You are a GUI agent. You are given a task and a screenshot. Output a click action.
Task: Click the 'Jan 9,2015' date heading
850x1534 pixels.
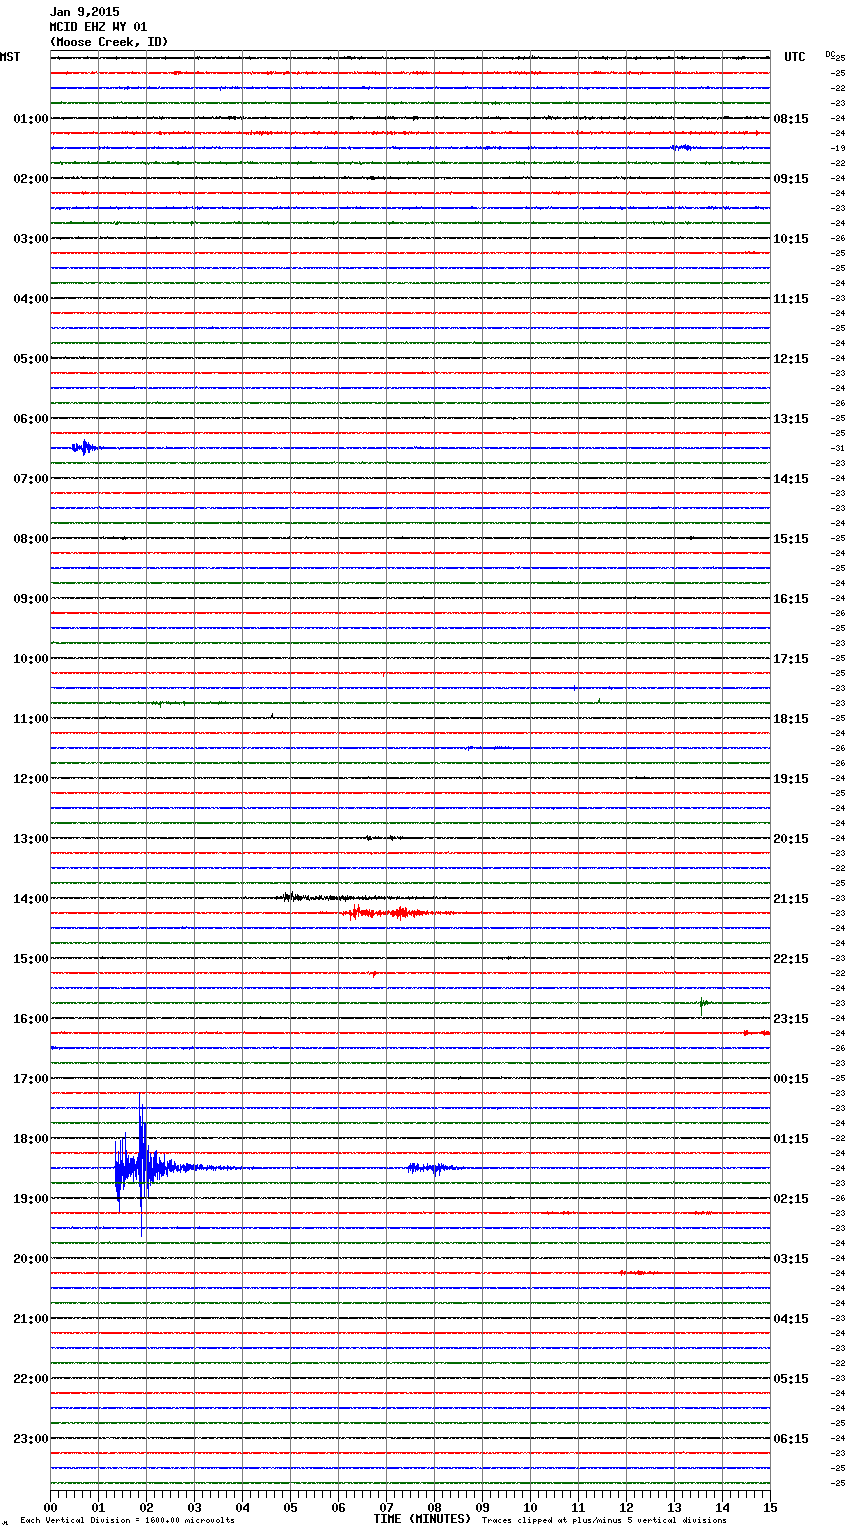pyautogui.click(x=84, y=12)
